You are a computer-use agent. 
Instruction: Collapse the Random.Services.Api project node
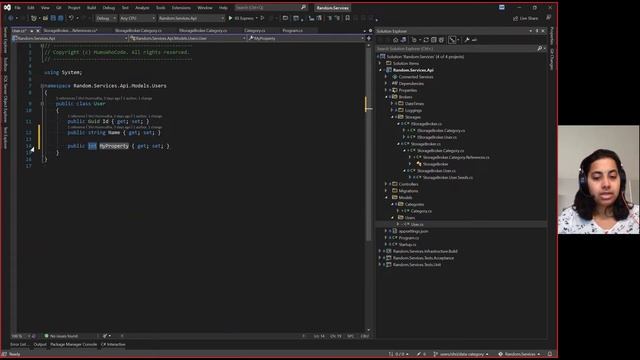tap(380, 70)
